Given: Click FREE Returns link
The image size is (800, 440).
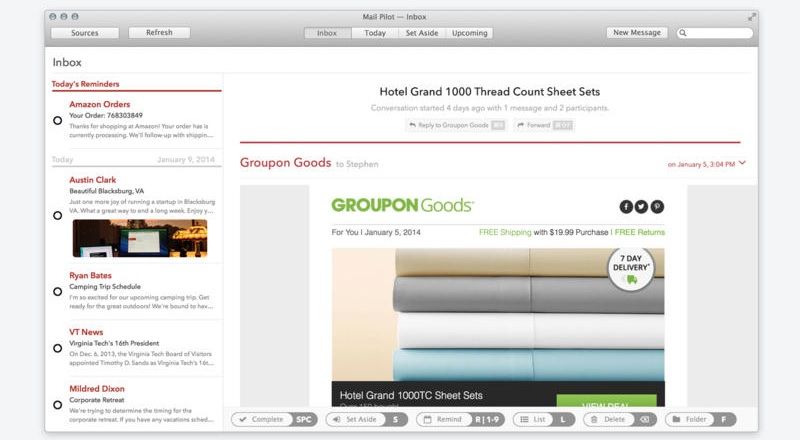Looking at the screenshot, I should (x=640, y=232).
